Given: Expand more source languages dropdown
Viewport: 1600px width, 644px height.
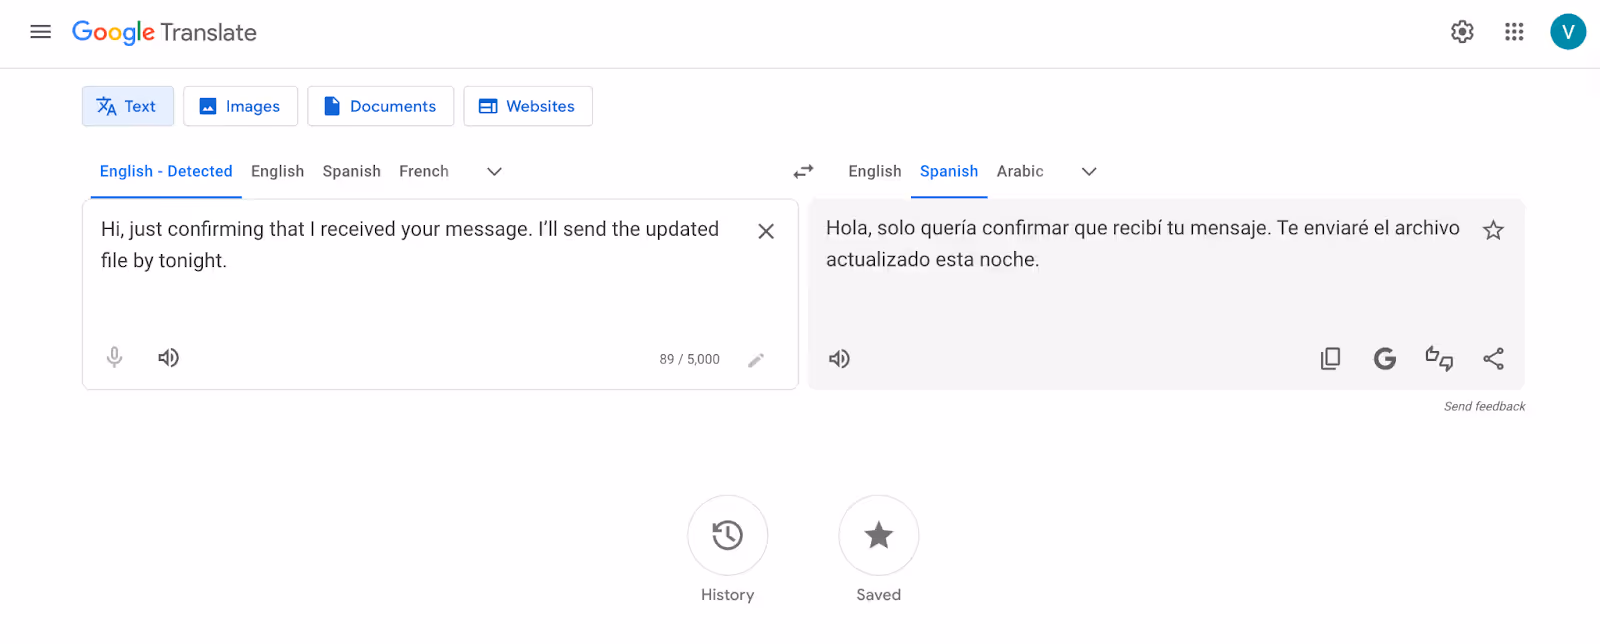Looking at the screenshot, I should [494, 172].
